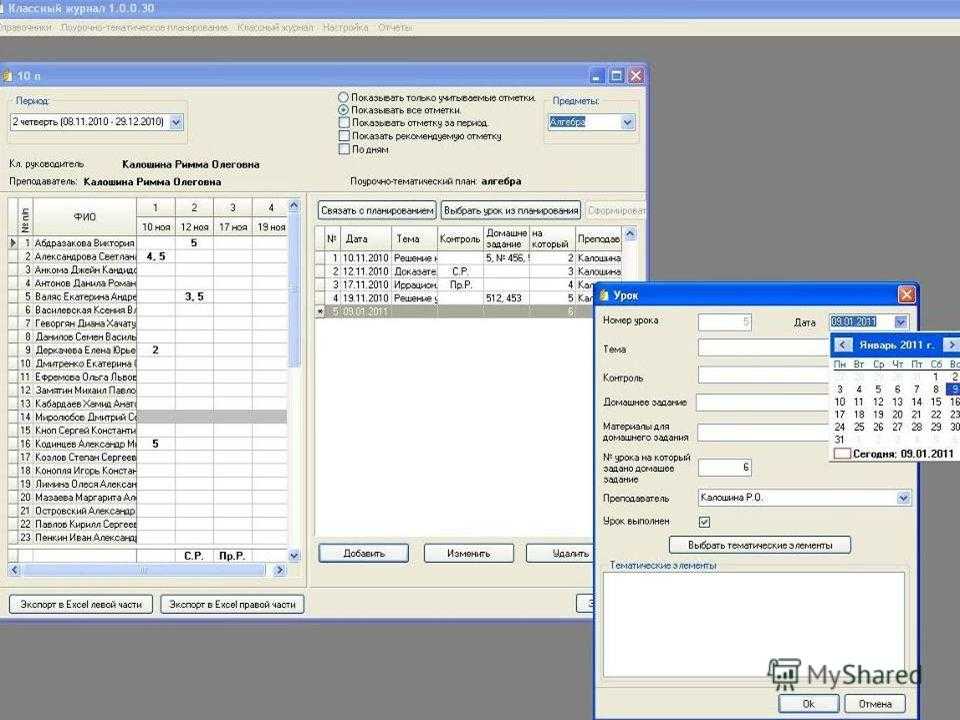Click 'Выбрать тематические элементы' button
Image resolution: width=960 pixels, height=720 pixels.
[760, 545]
